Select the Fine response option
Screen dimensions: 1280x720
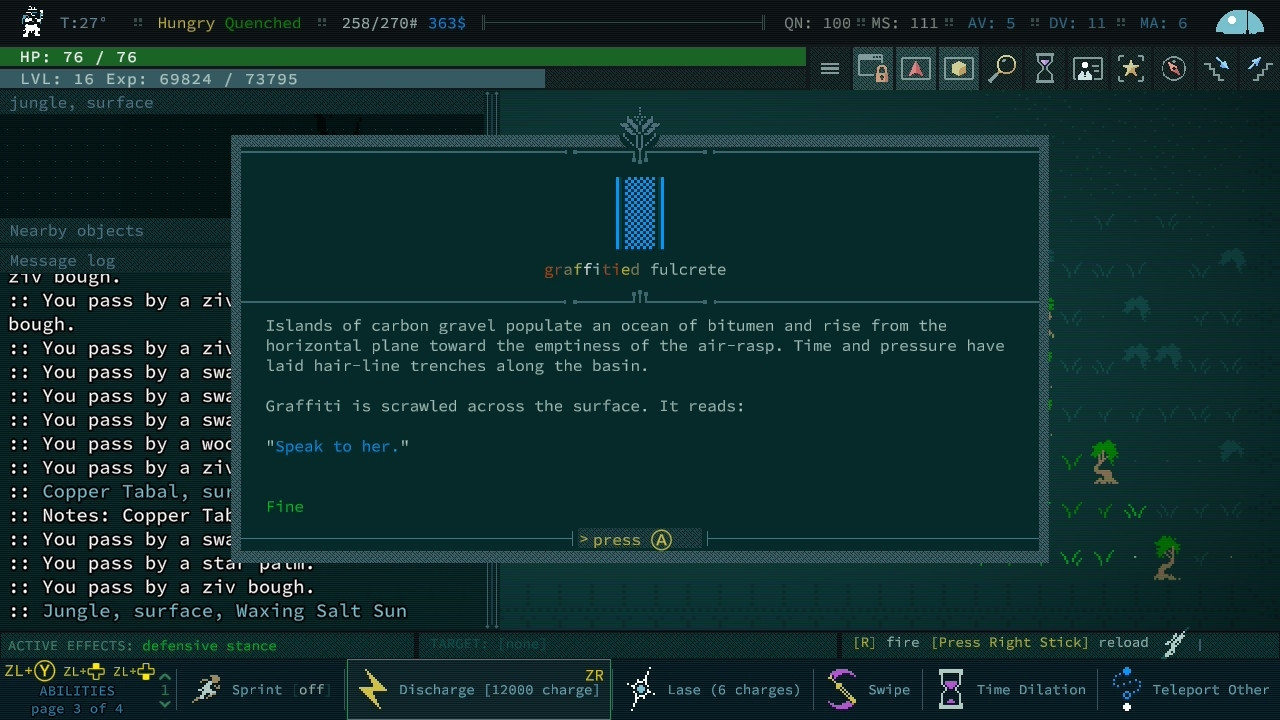click(285, 507)
